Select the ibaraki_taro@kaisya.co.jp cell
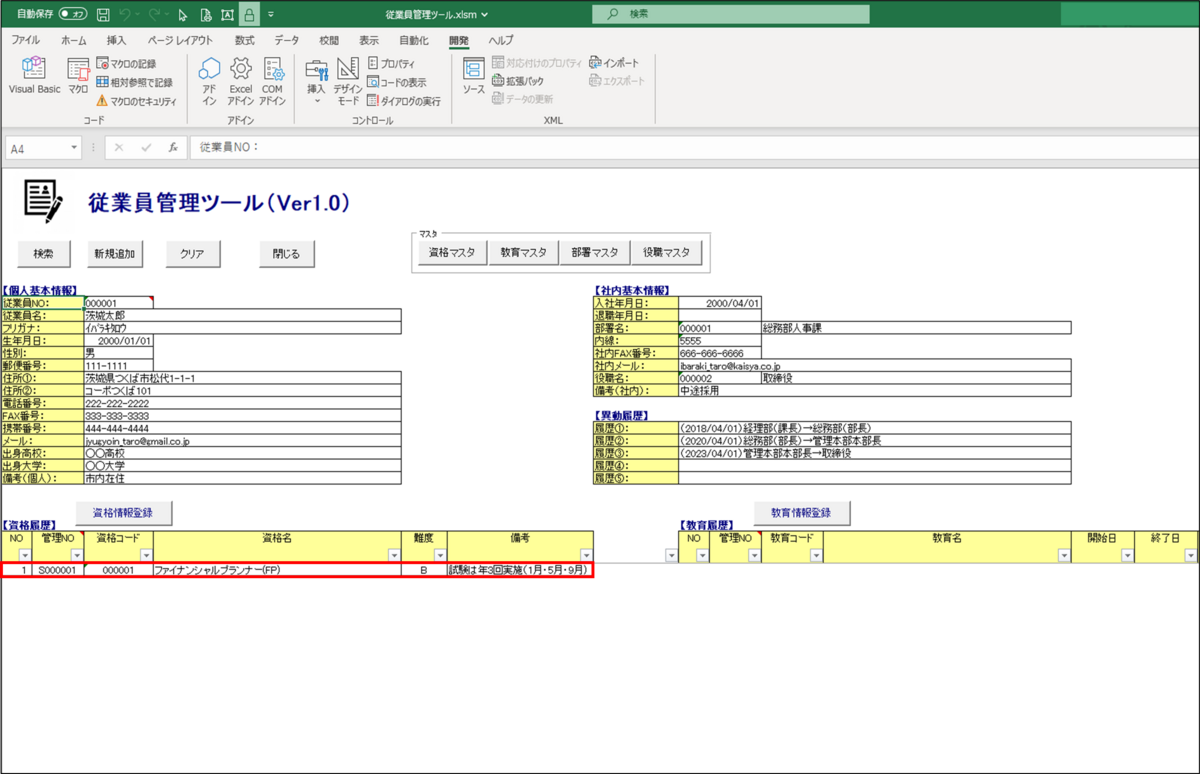The image size is (1200, 774). click(x=874, y=367)
